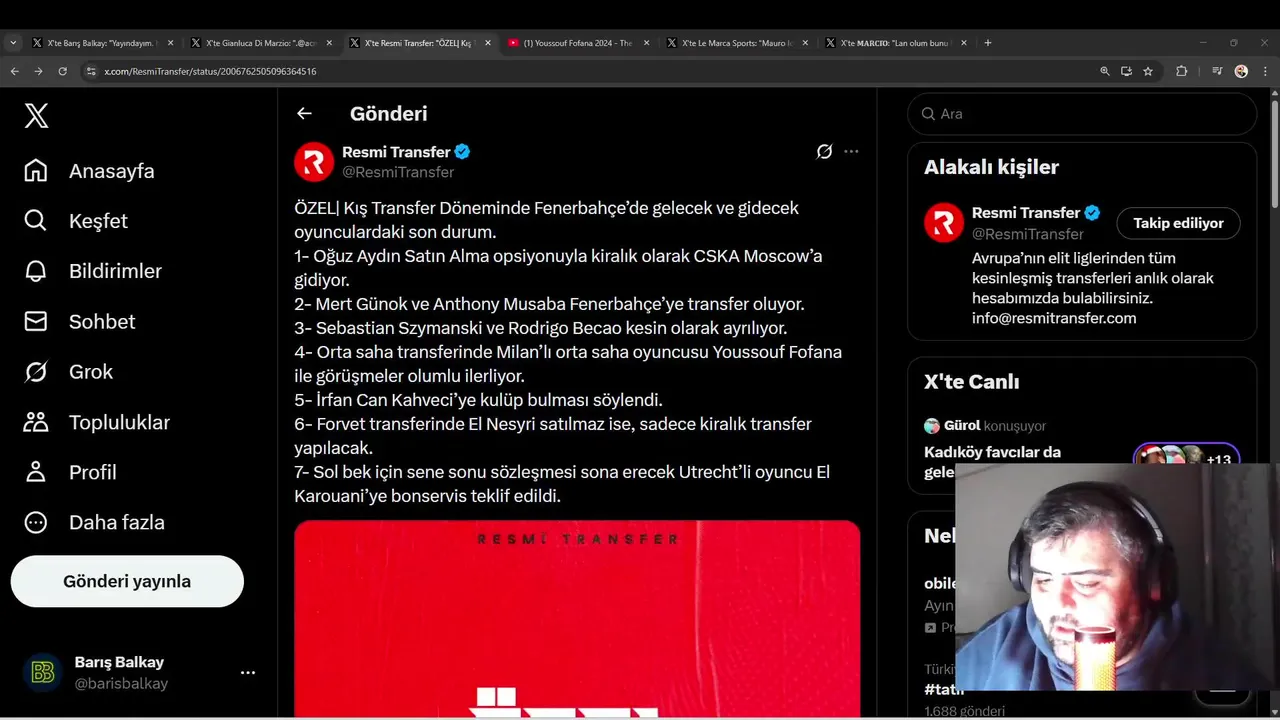Open post more options ellipsis

click(x=851, y=152)
